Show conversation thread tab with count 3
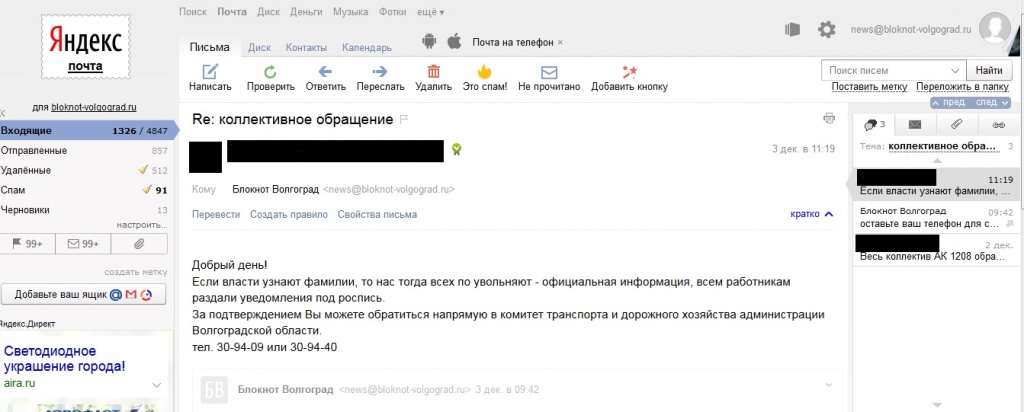Screen dimensions: 1024x412 point(874,125)
